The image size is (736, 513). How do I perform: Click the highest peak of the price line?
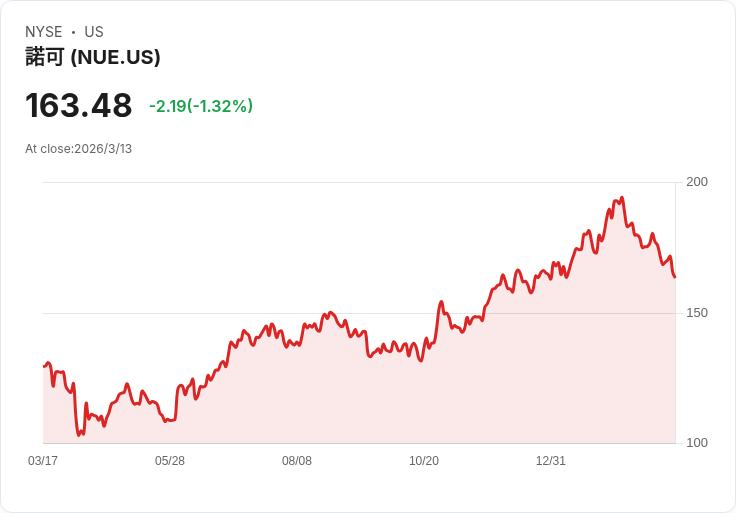click(622, 198)
